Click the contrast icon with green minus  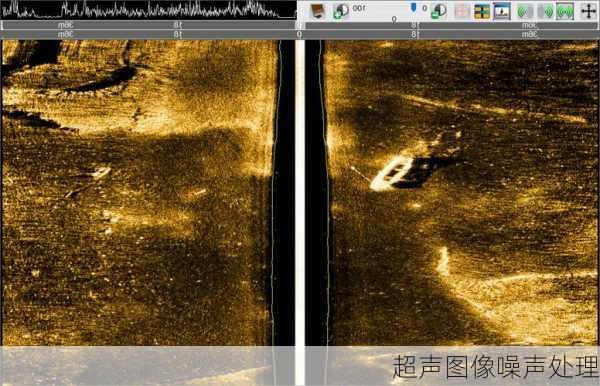[x=439, y=11]
